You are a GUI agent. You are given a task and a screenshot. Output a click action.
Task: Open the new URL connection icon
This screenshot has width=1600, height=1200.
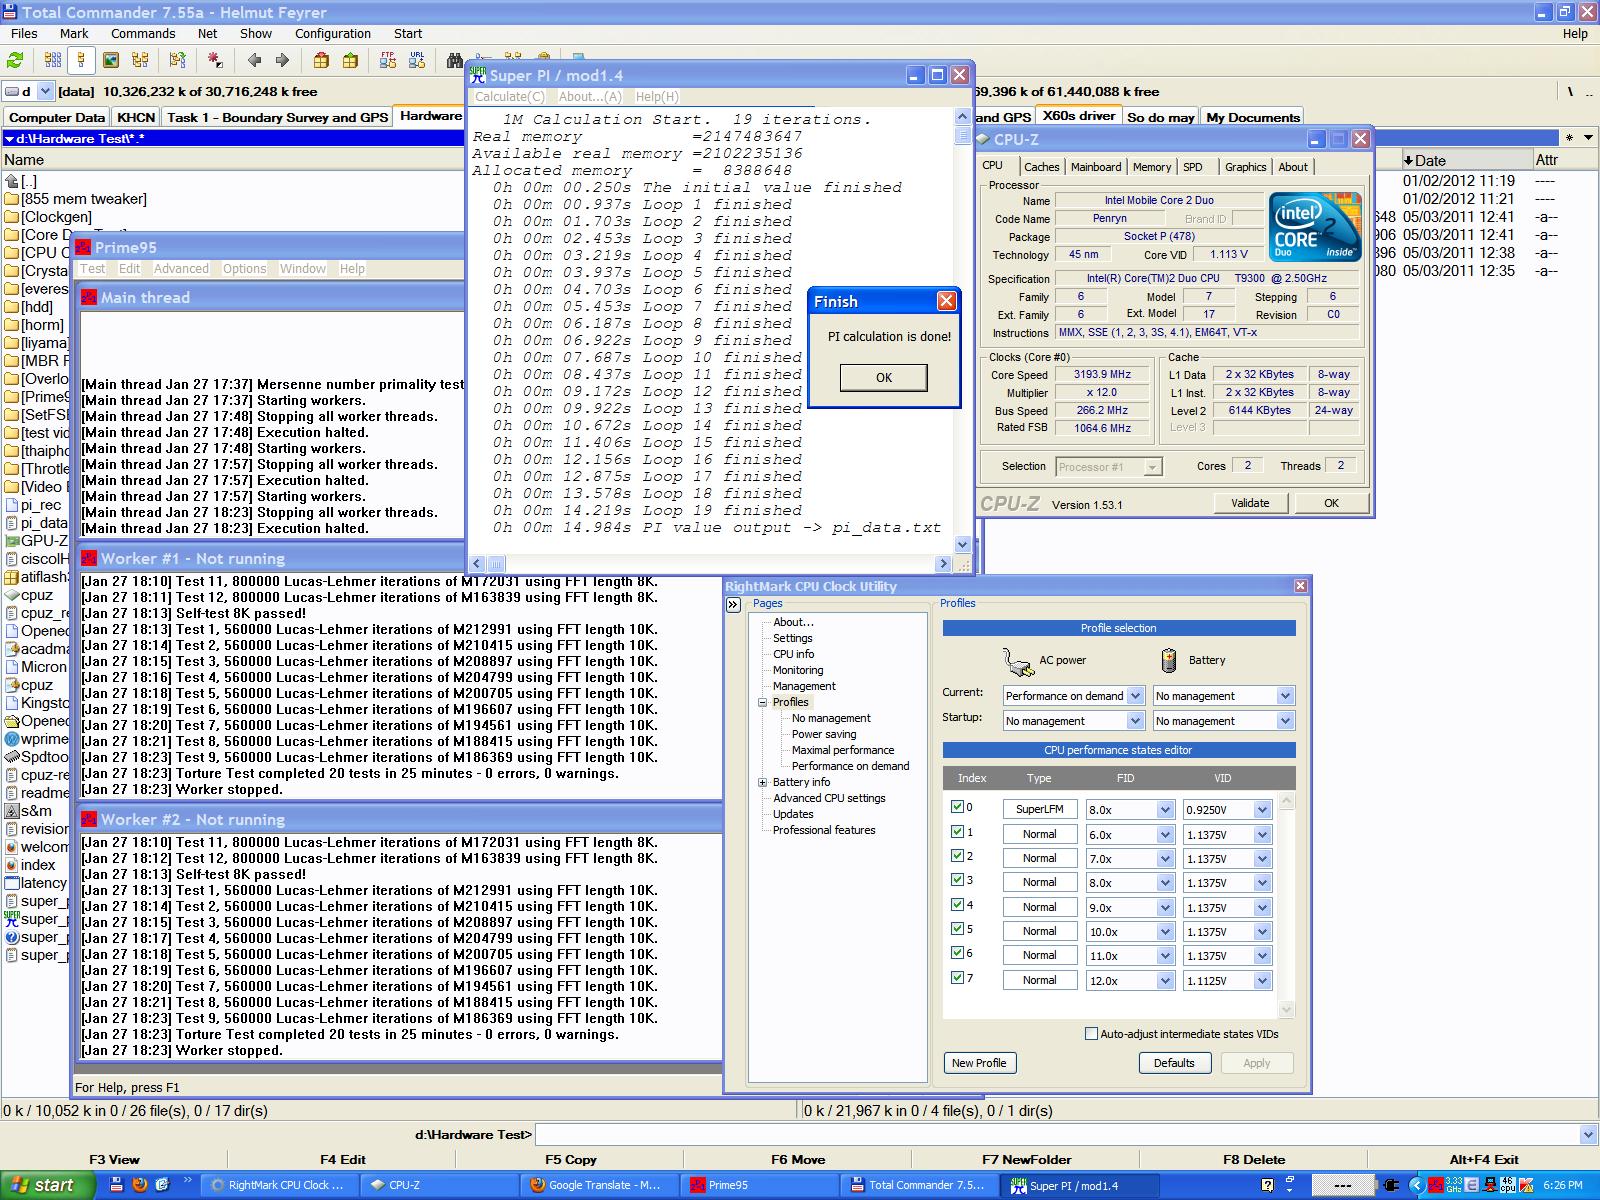417,61
